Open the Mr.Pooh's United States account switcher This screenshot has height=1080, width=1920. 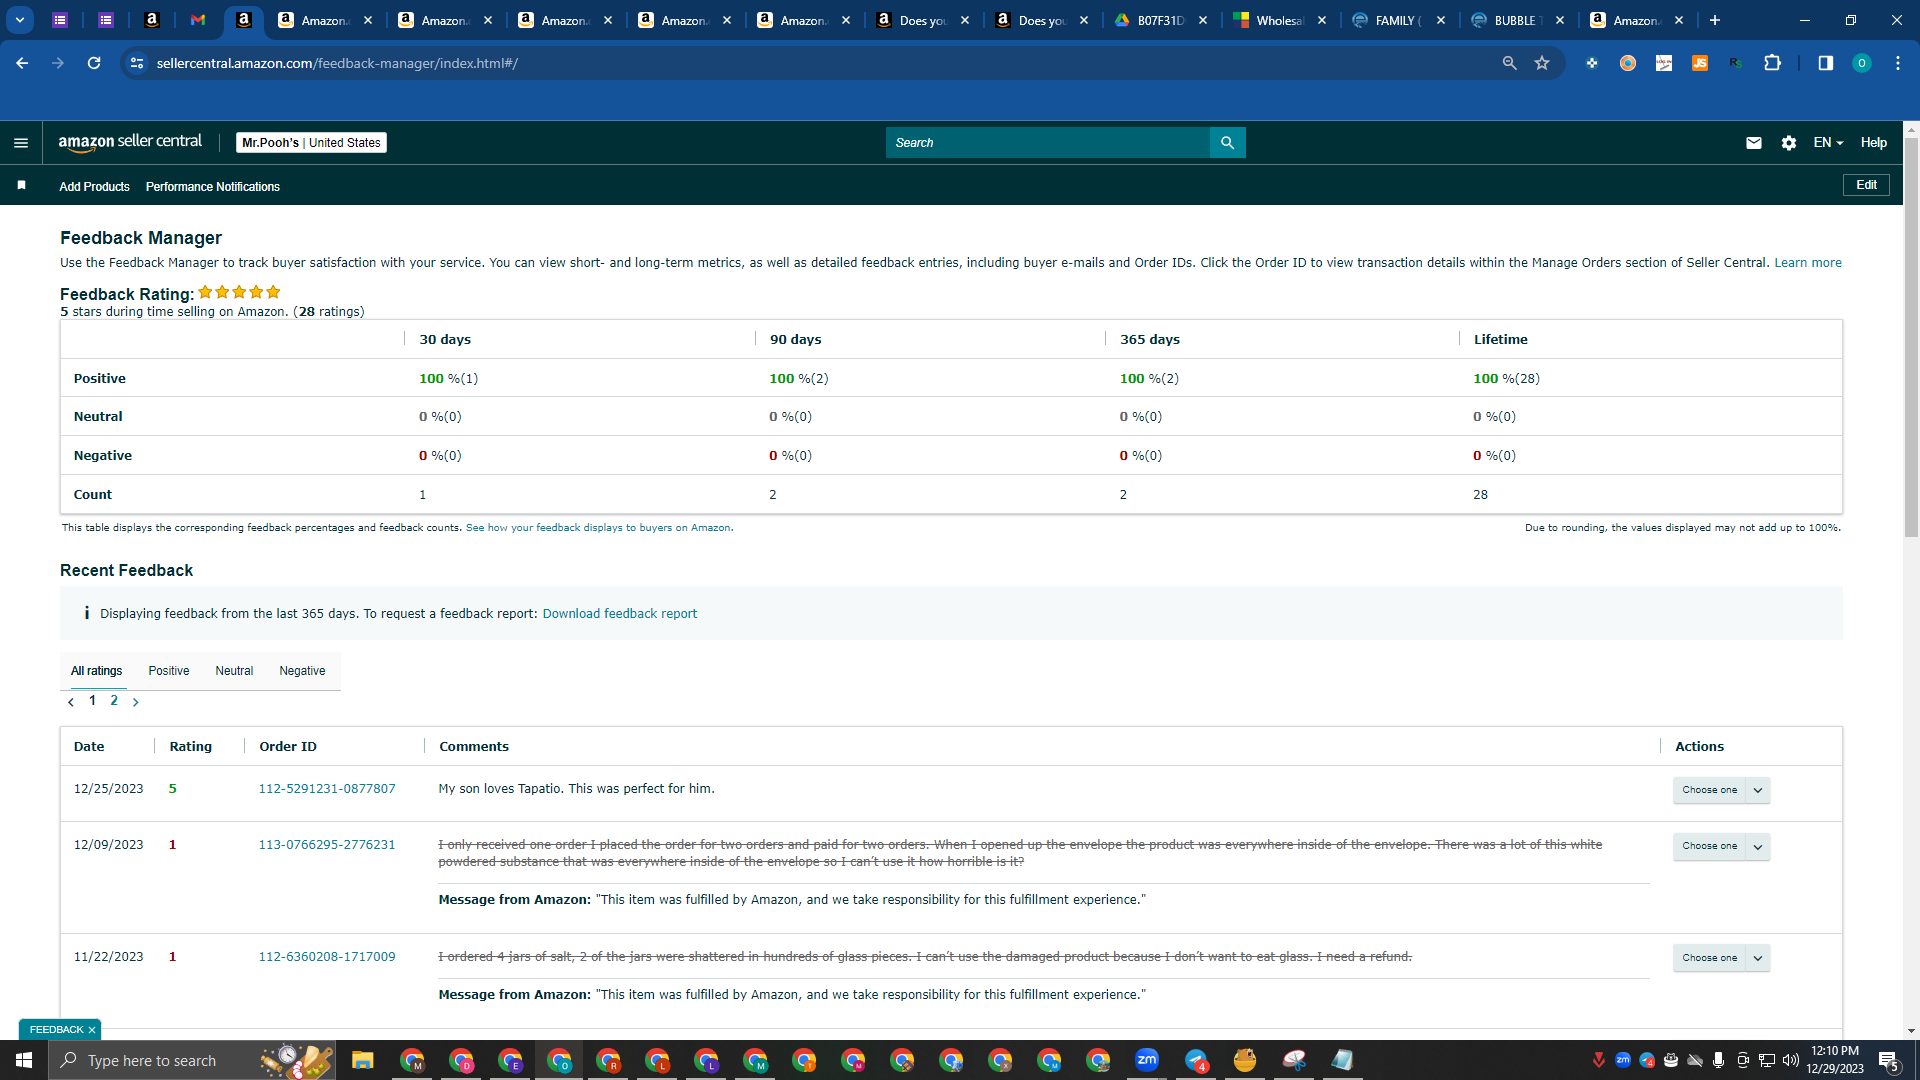tap(311, 143)
